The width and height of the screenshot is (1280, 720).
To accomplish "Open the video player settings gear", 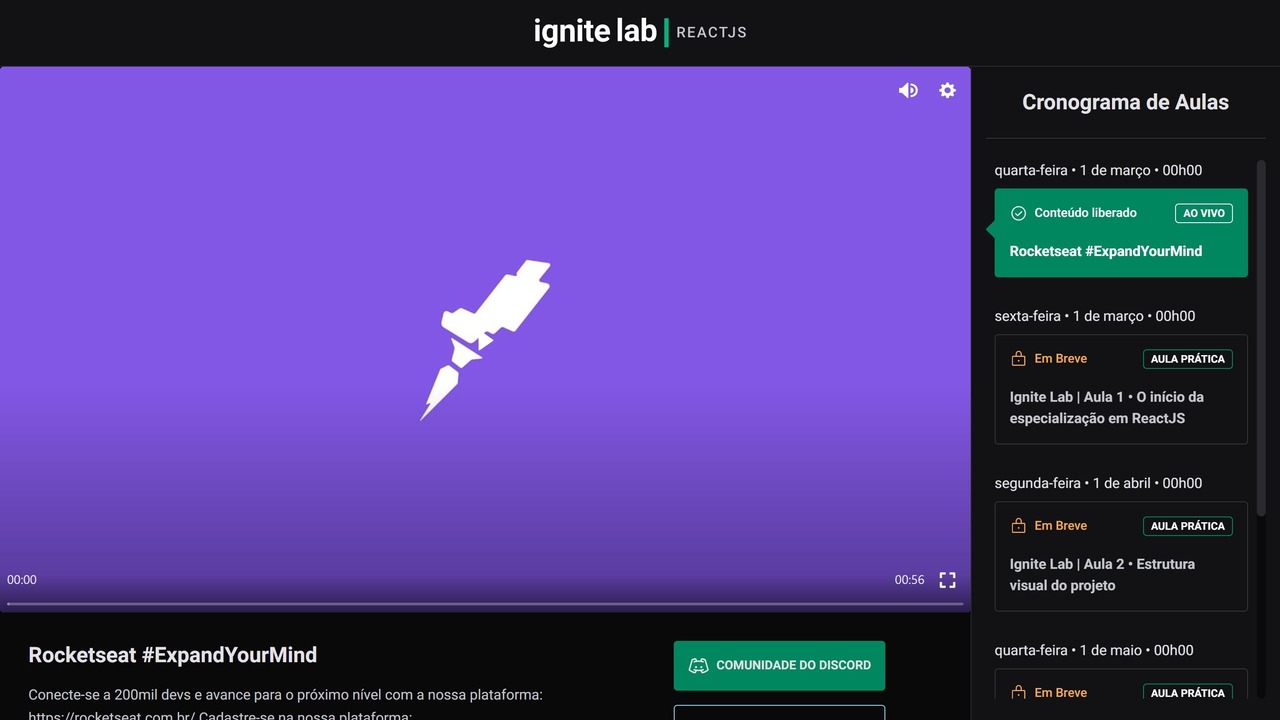I will pos(947,90).
